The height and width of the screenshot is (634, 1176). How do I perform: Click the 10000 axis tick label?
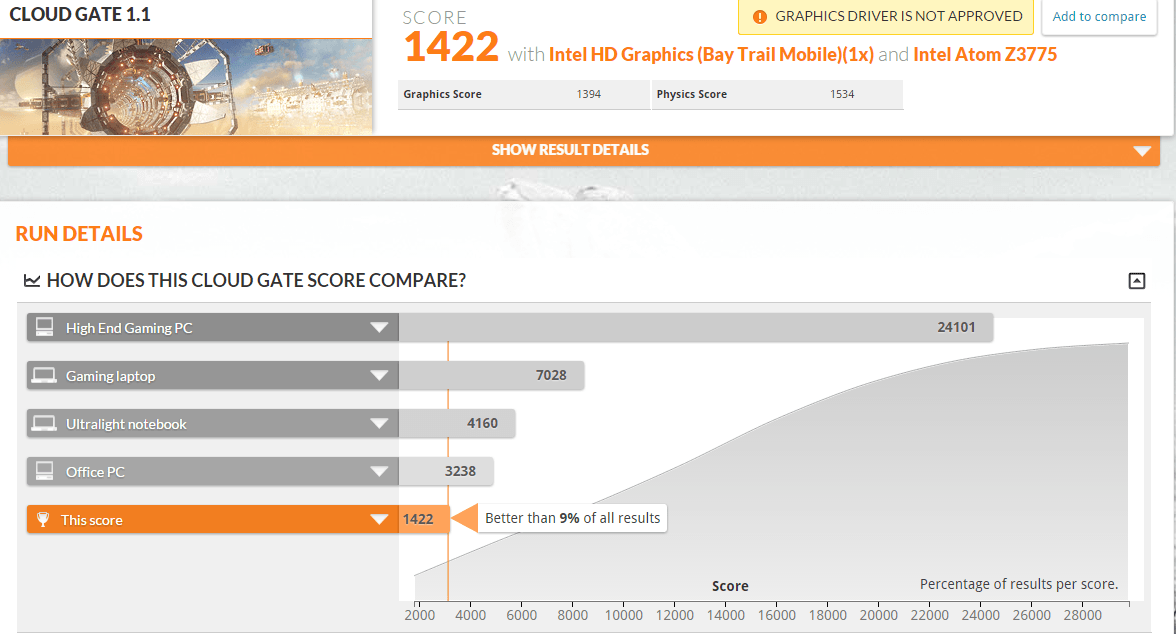pyautogui.click(x=624, y=615)
